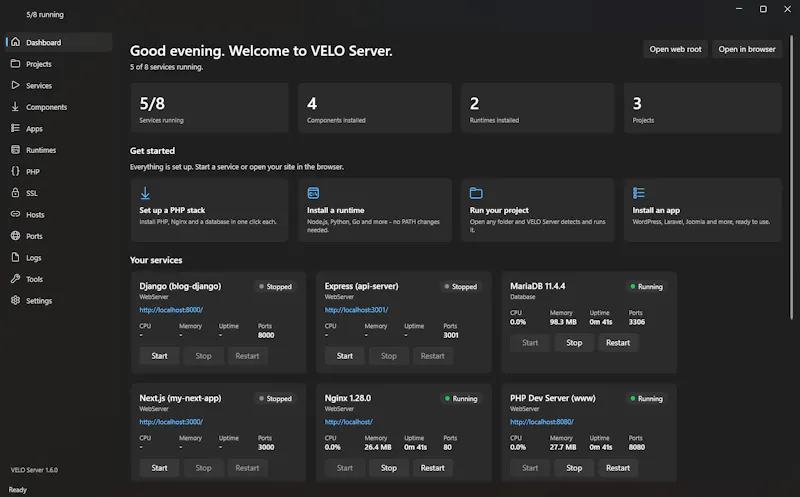Go to Projects section

59,64
